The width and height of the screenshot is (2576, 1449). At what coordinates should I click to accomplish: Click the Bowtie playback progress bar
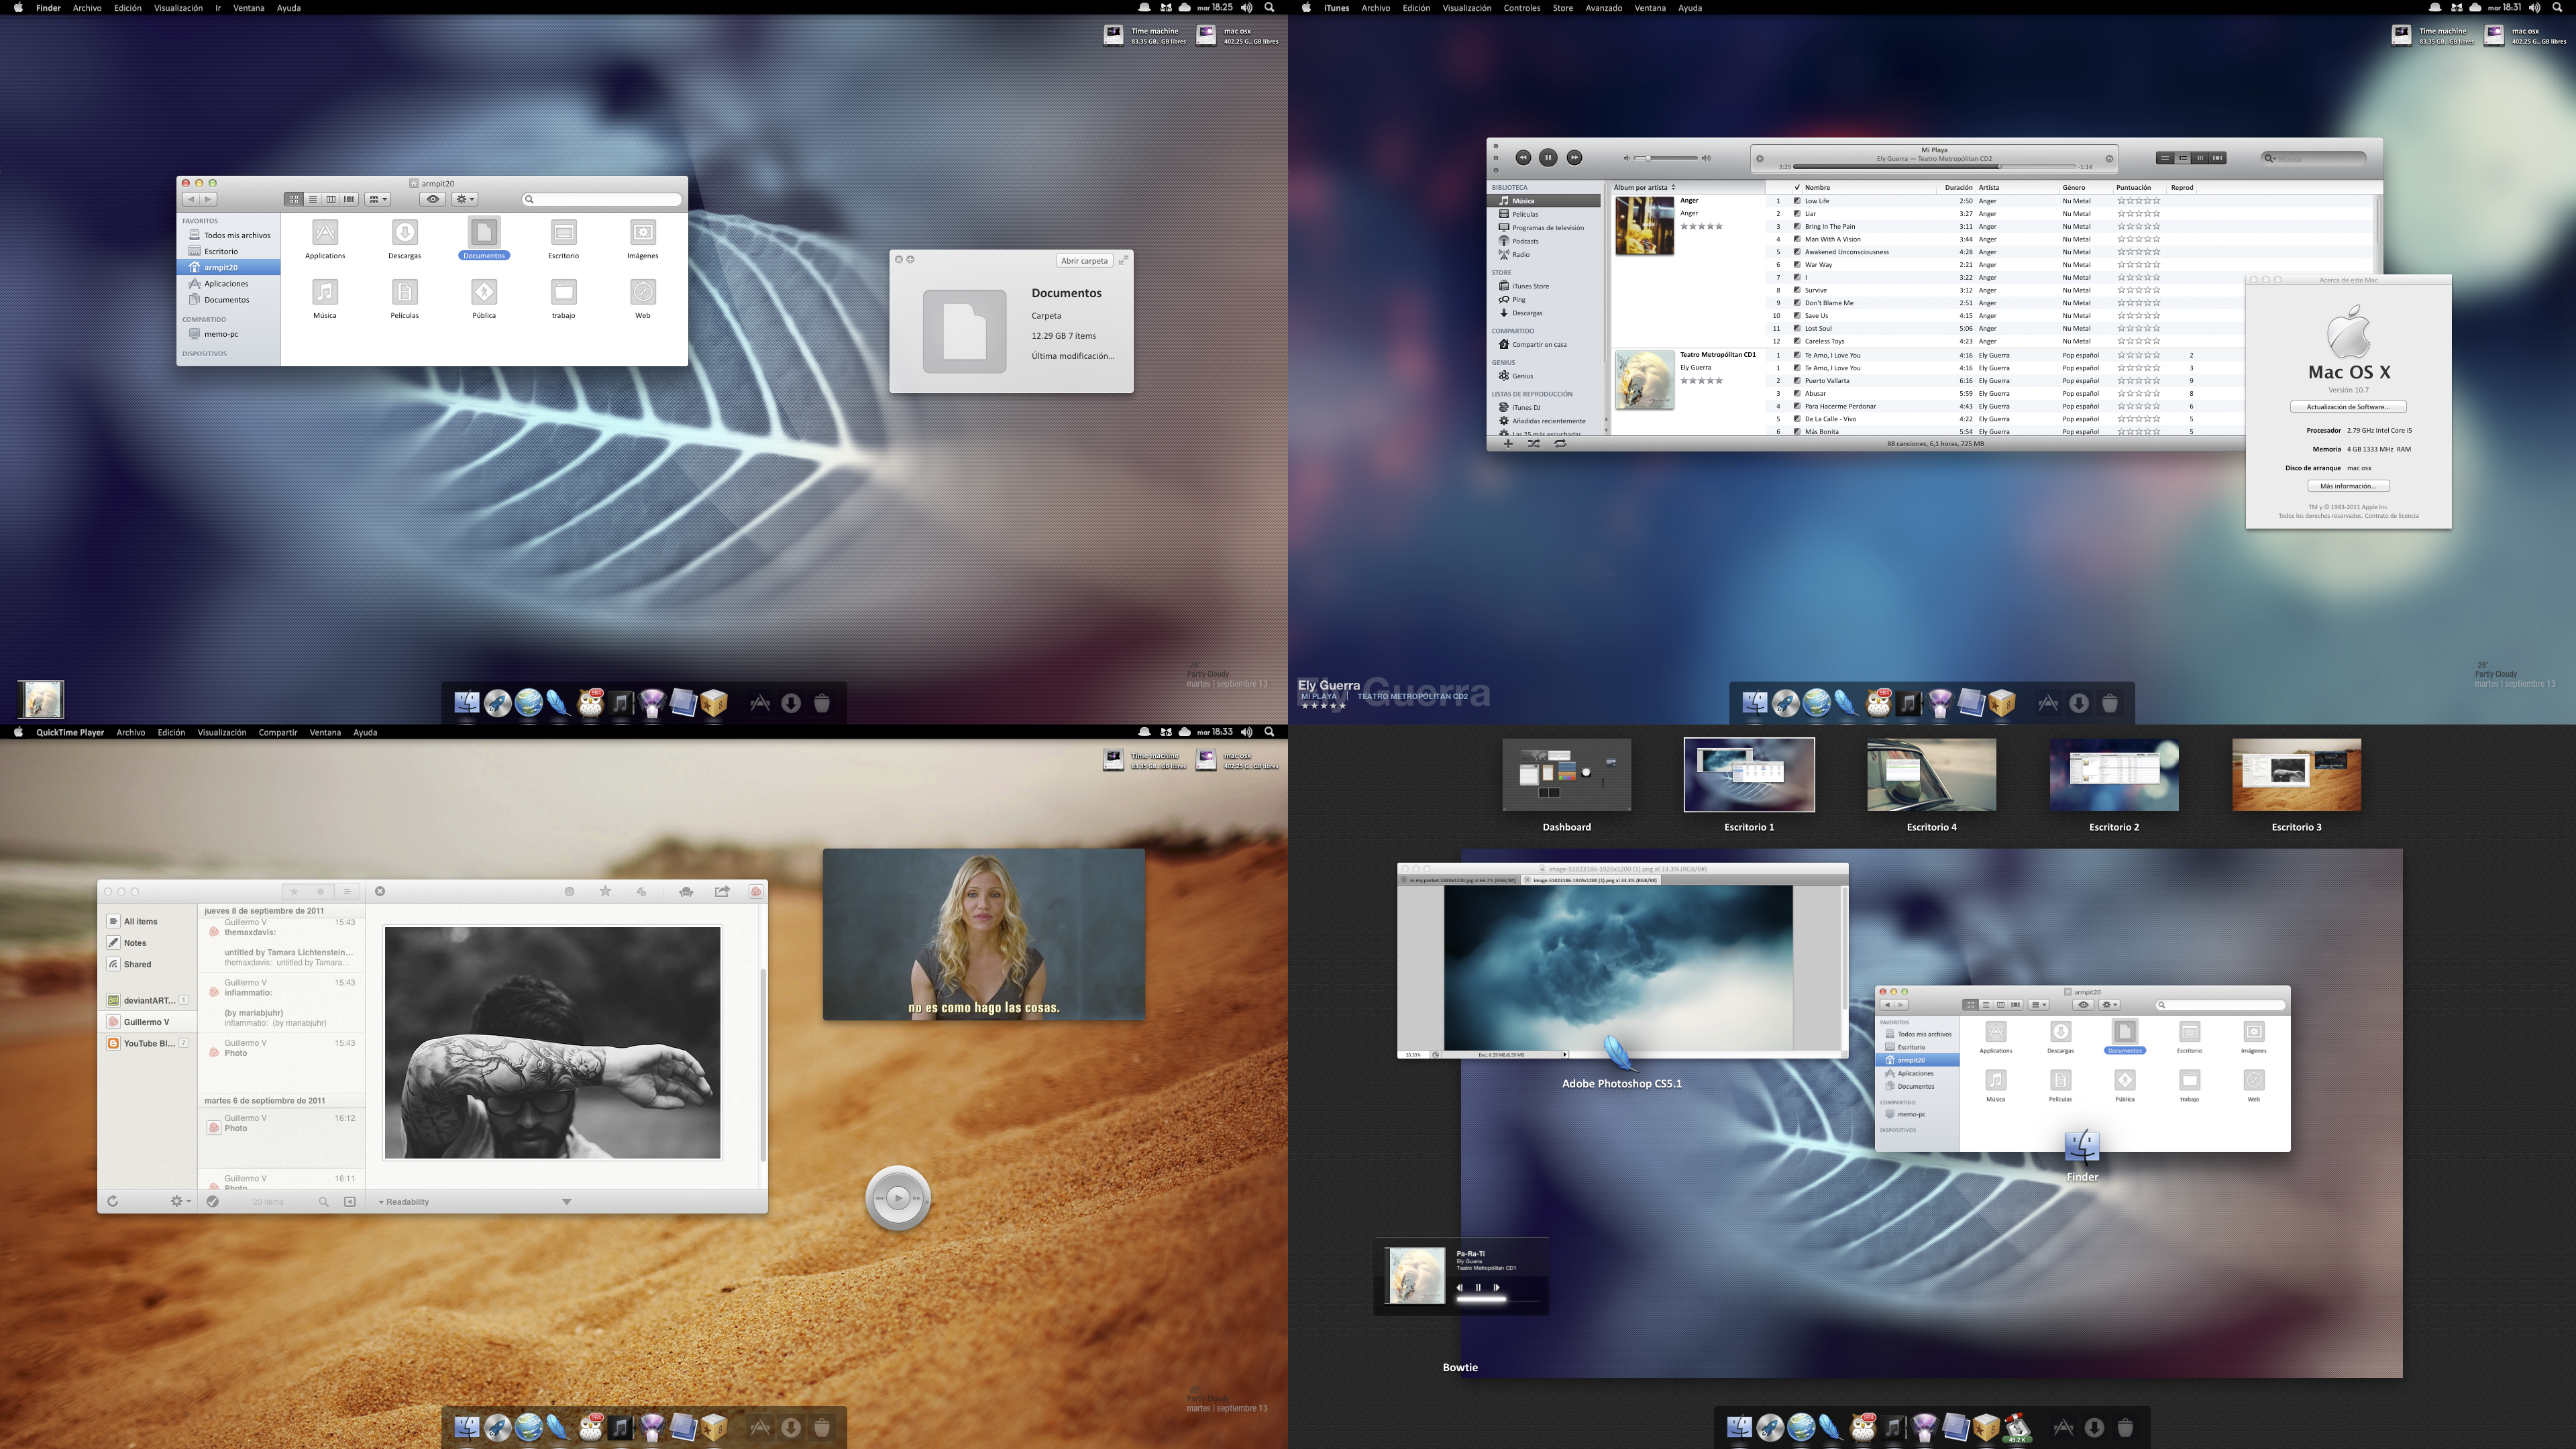1497,1300
